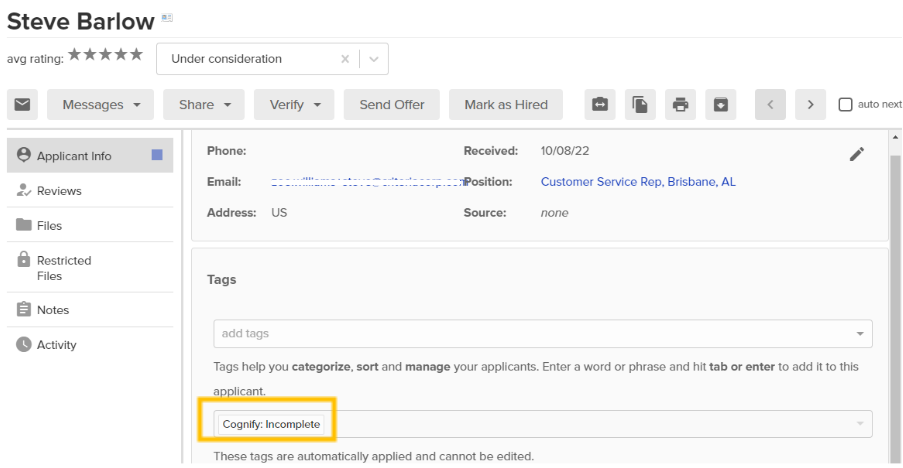Image resolution: width=903 pixels, height=468 pixels.
Task: Click the Send Offer button
Action: pyautogui.click(x=392, y=105)
